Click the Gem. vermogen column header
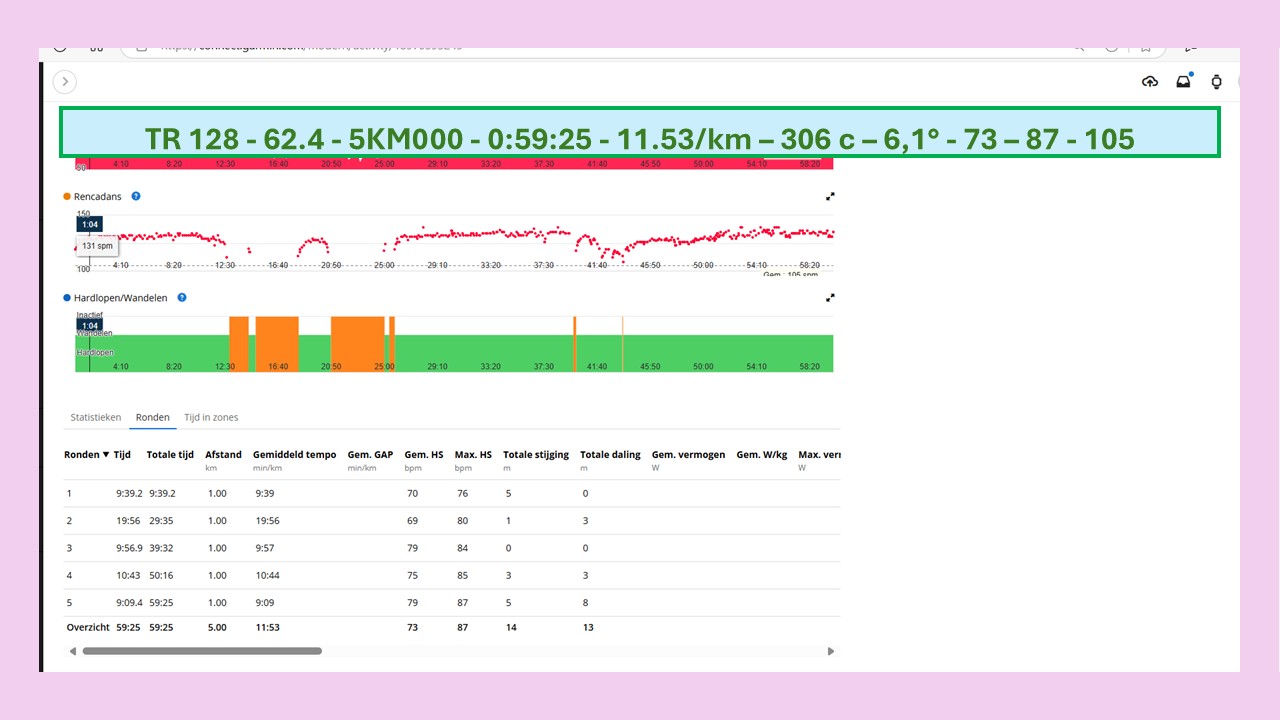This screenshot has height=720, width=1280. [688, 454]
